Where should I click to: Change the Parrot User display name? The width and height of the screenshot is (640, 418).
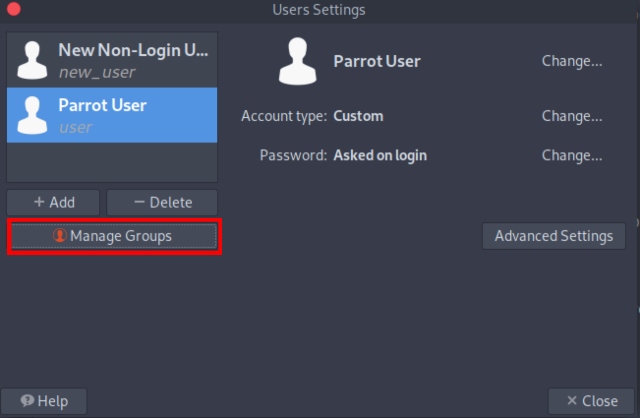[x=572, y=61]
